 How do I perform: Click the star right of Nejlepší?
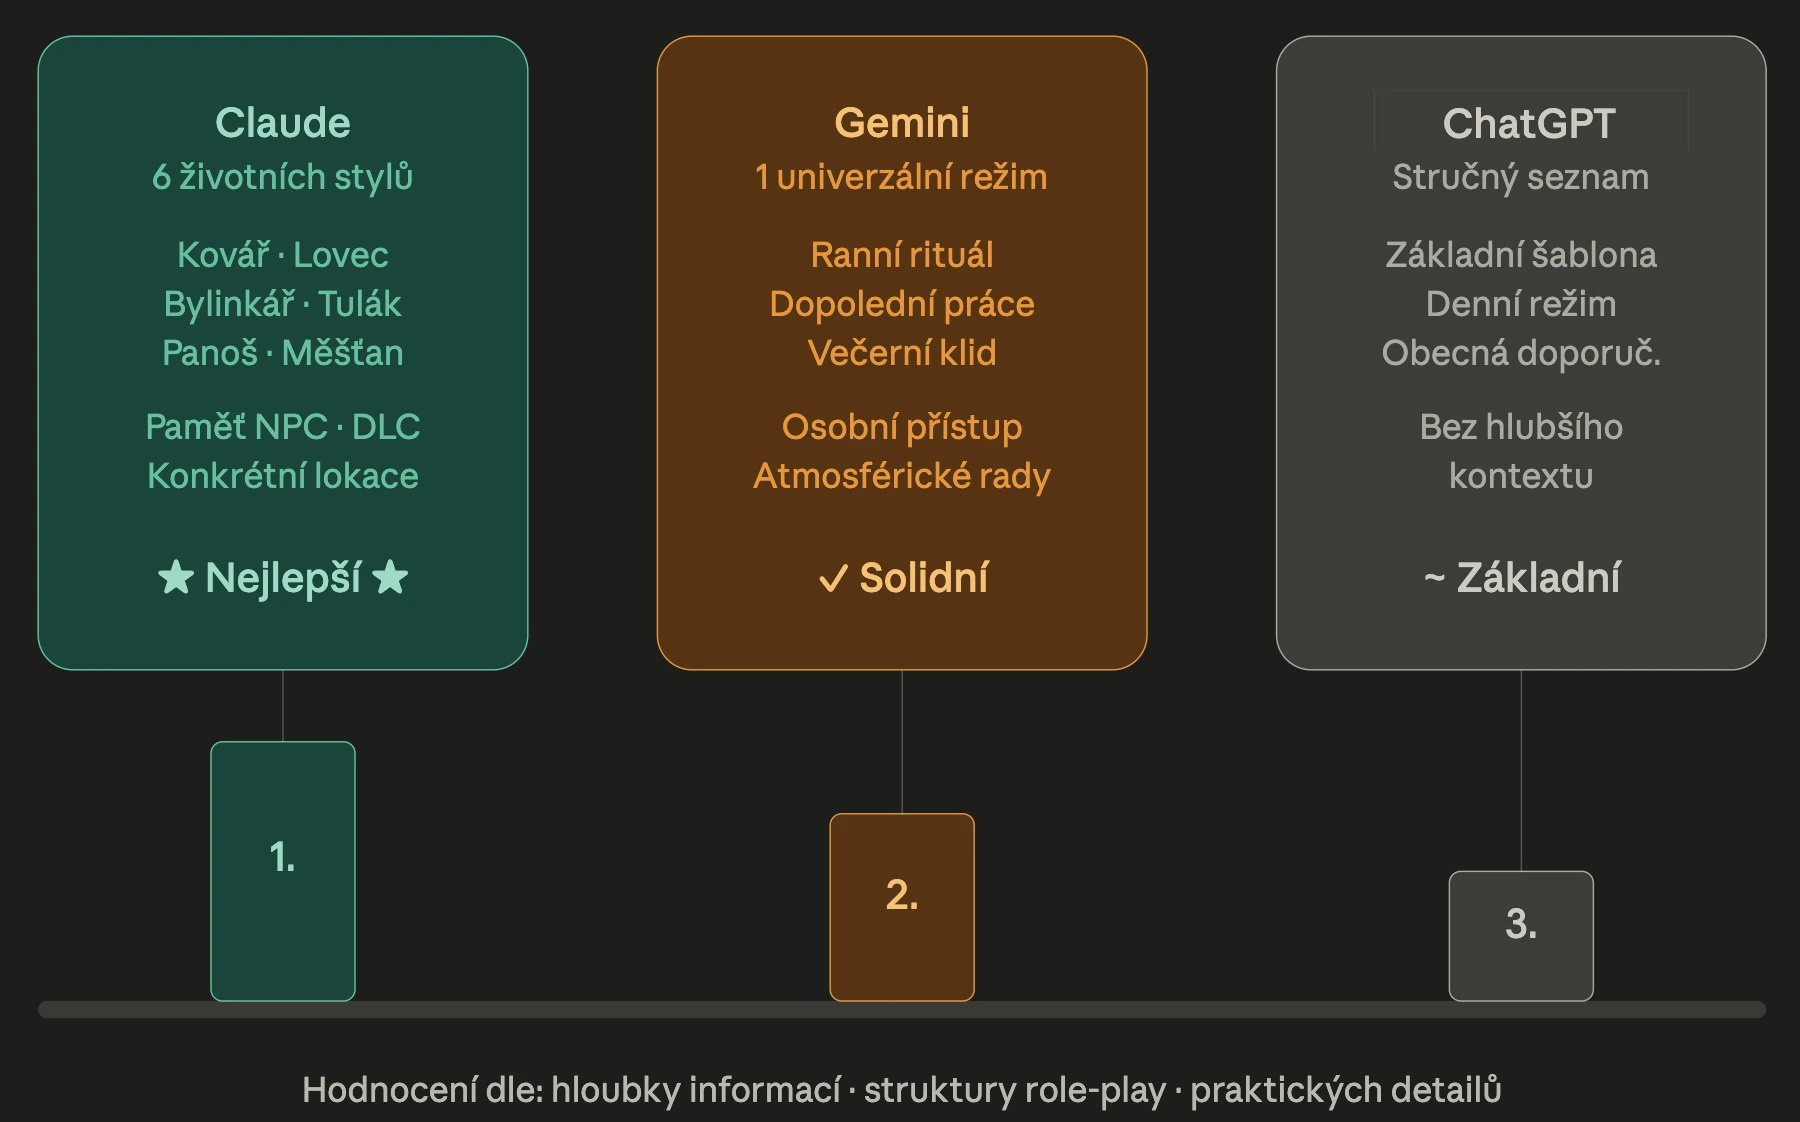pos(390,578)
